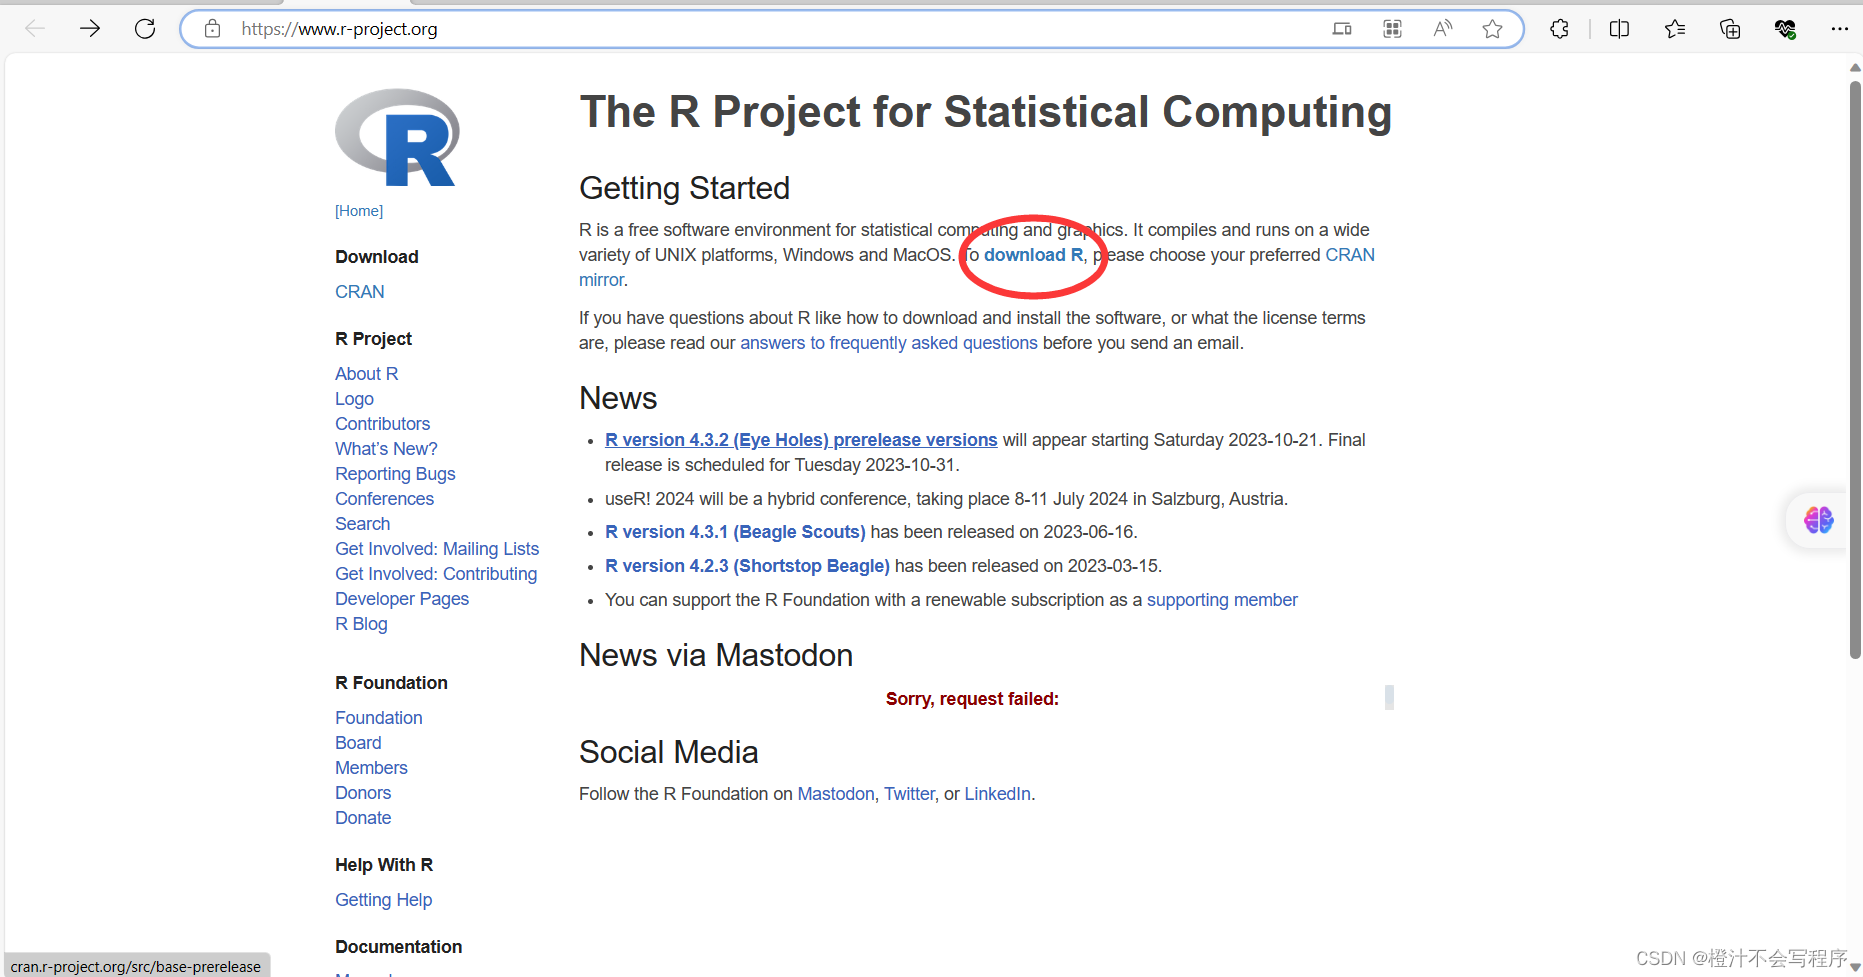This screenshot has width=1863, height=977.
Task: Click the colorful brain assistant icon
Action: [x=1818, y=520]
